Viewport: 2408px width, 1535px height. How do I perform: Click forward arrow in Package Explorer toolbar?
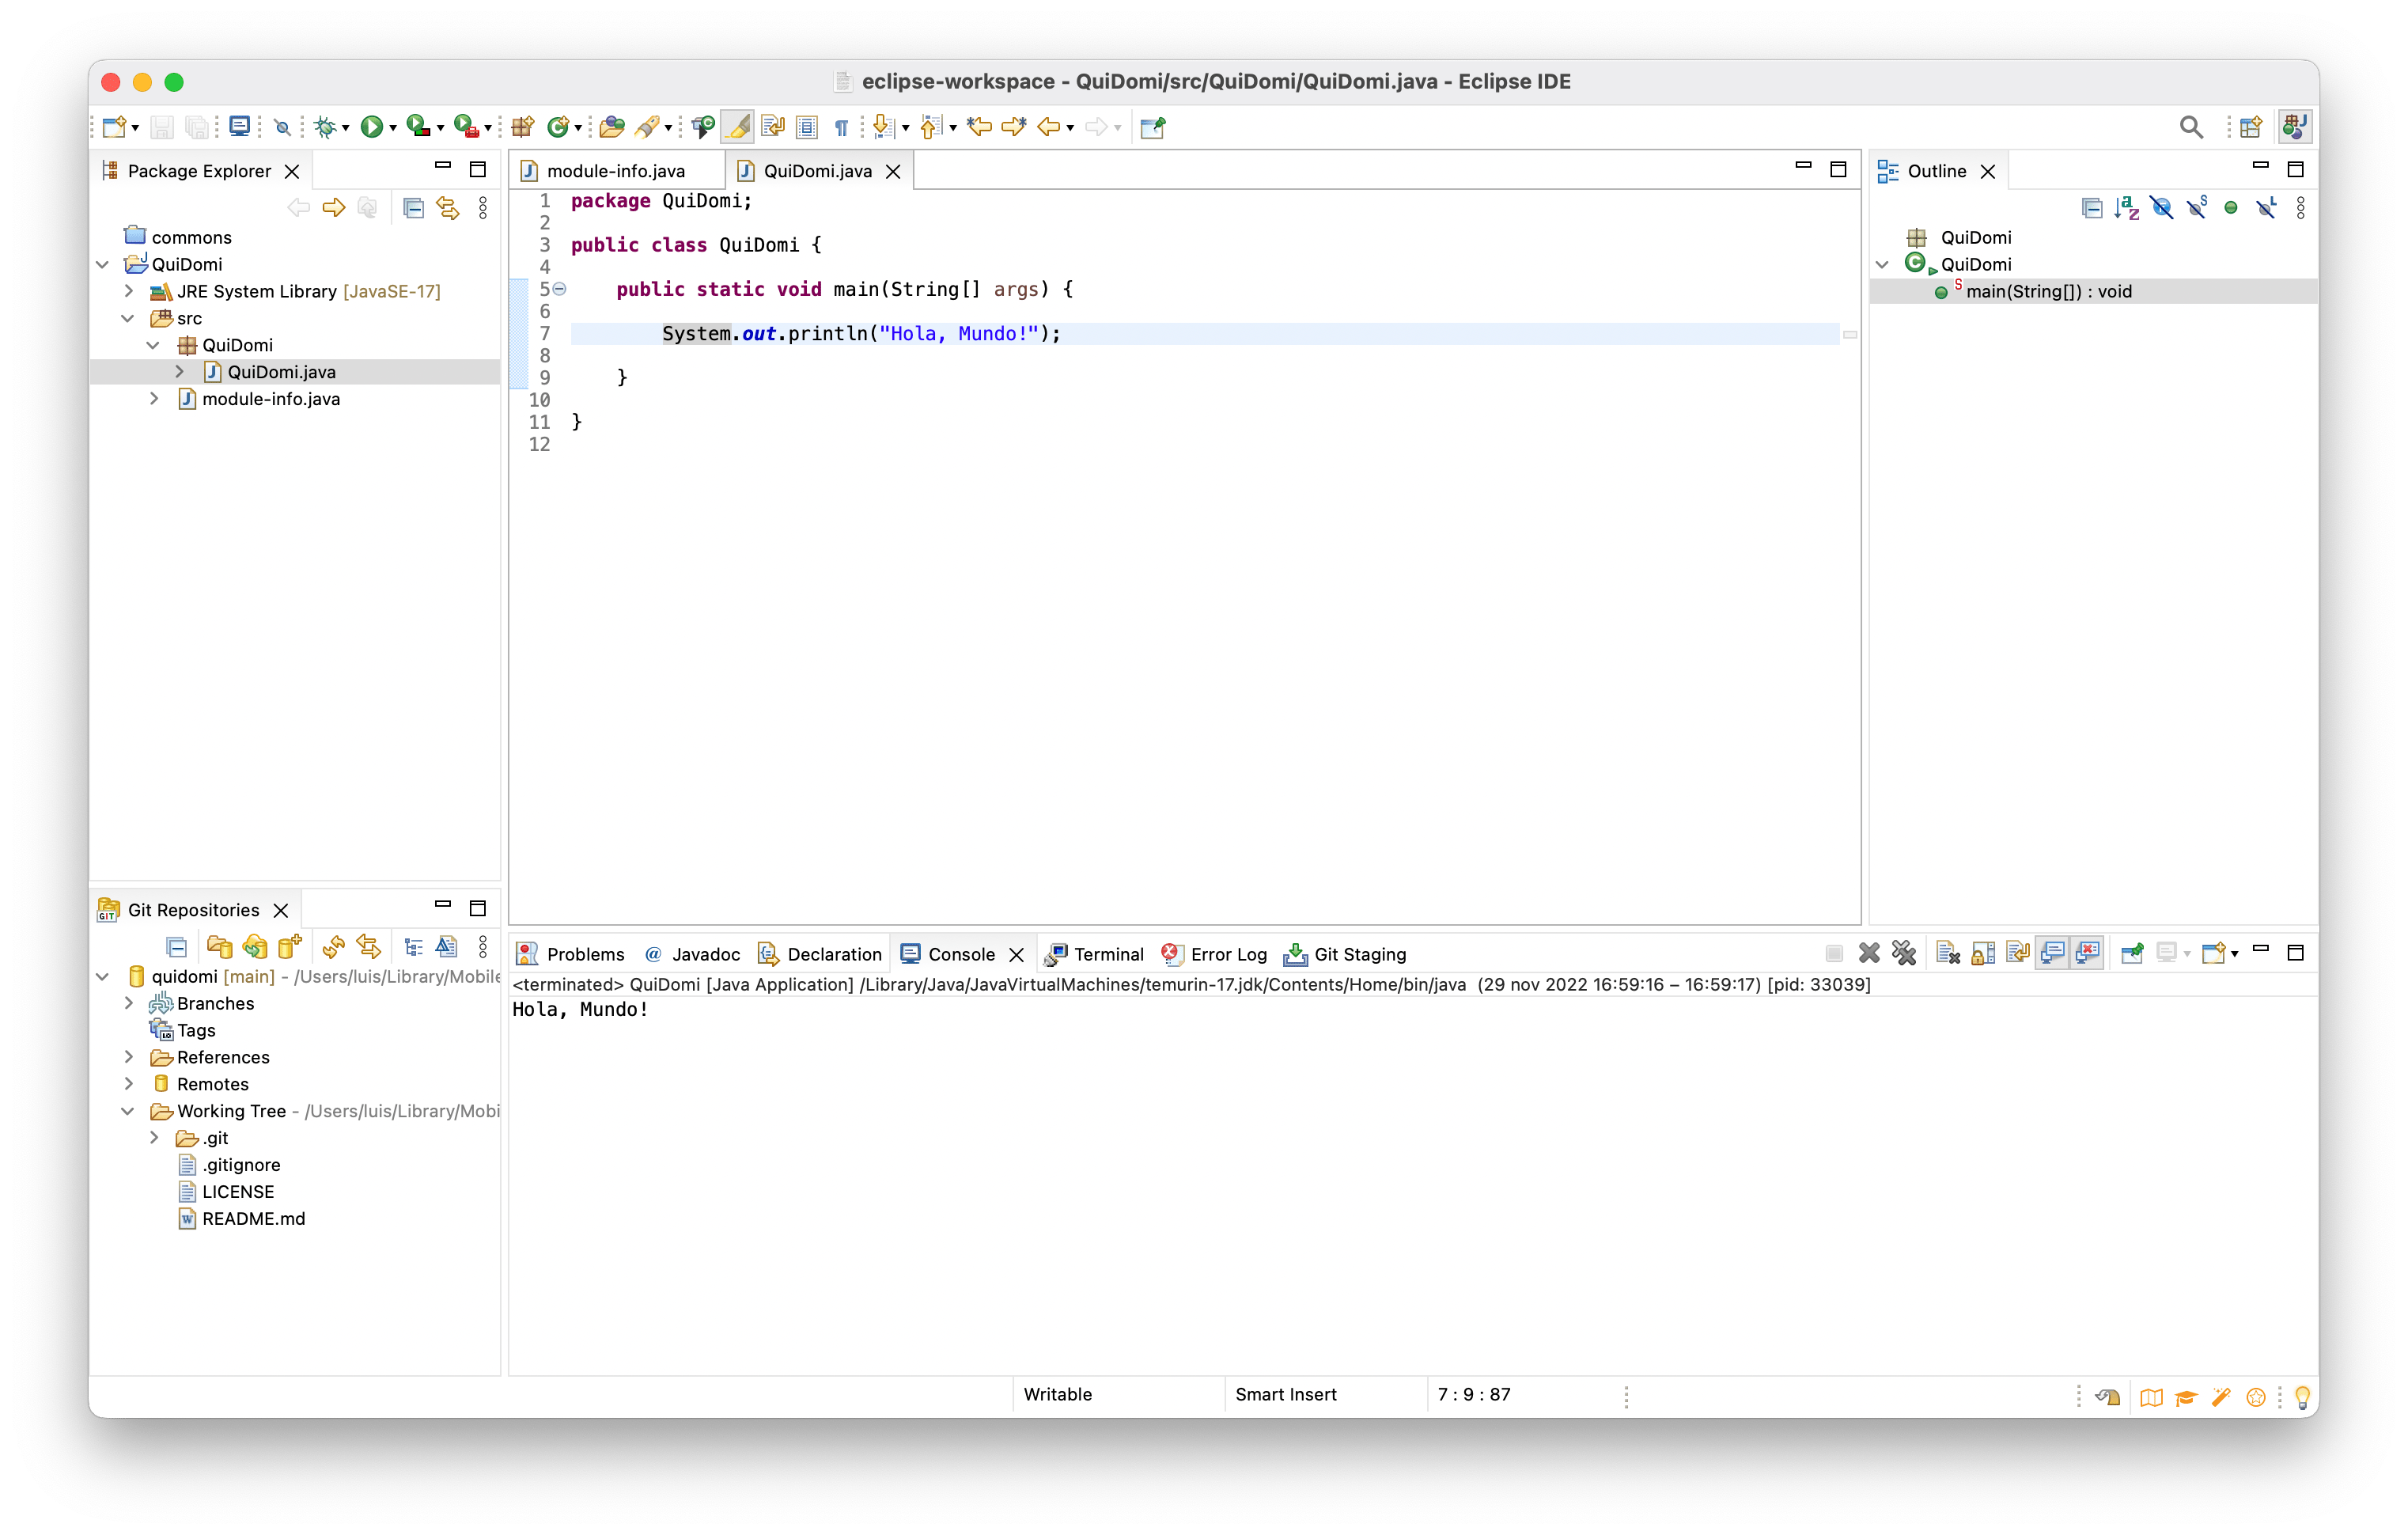tap(334, 208)
